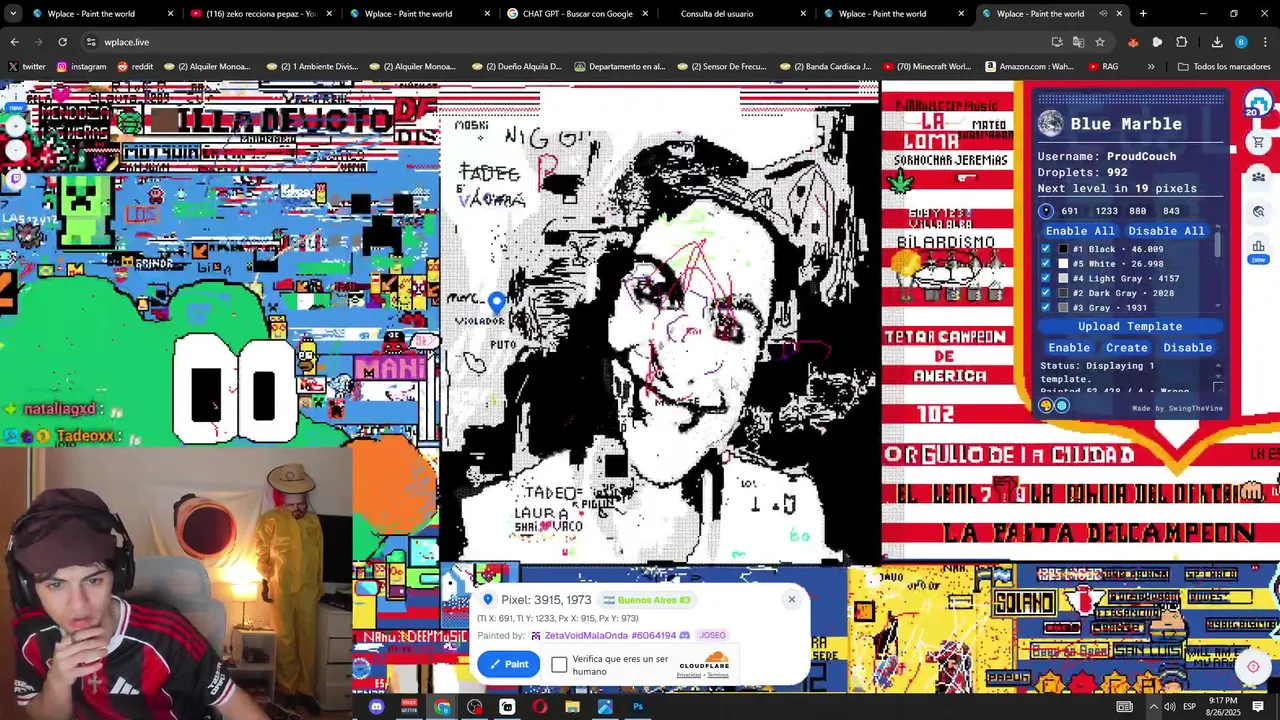Open the map search magnifier icon
Screen dimensions: 1280x720
pyautogui.click(x=1259, y=211)
